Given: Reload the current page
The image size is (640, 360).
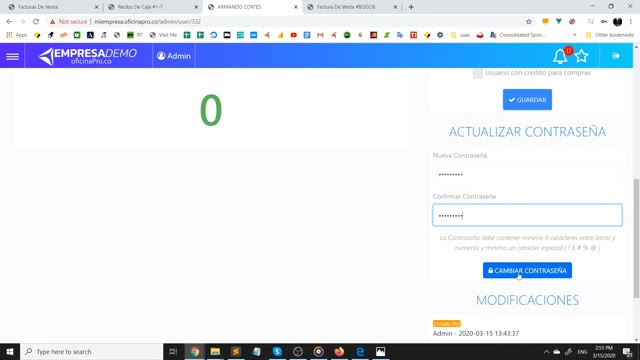Looking at the screenshot, I should [36, 22].
